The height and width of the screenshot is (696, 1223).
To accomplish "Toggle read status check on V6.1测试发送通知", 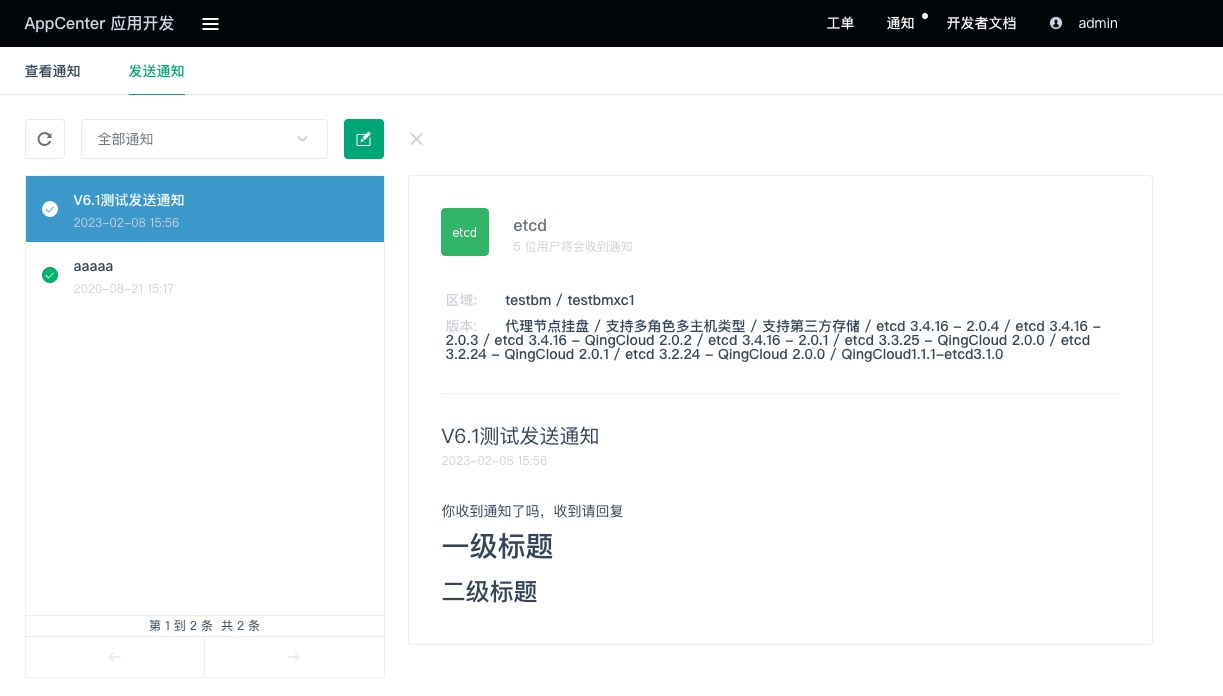I will (x=50, y=209).
